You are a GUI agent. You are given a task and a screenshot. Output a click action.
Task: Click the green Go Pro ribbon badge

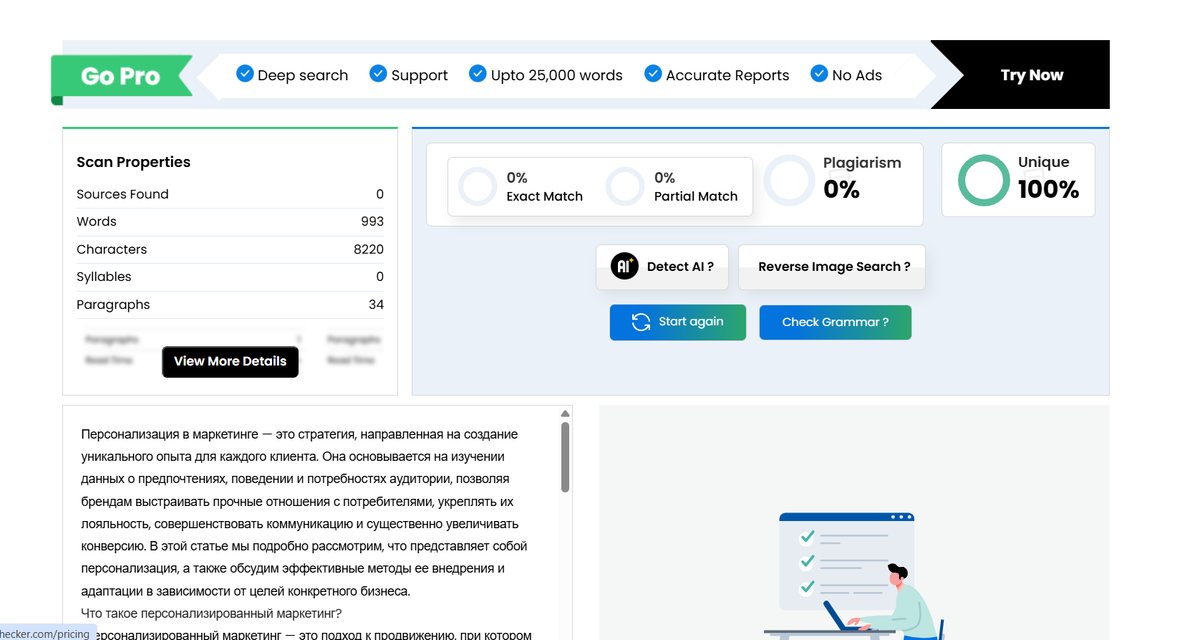click(x=122, y=76)
